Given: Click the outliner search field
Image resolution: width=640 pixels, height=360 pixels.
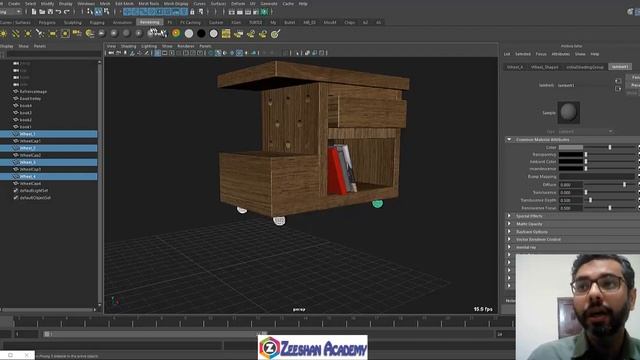Looking at the screenshot, I should pos(53,54).
